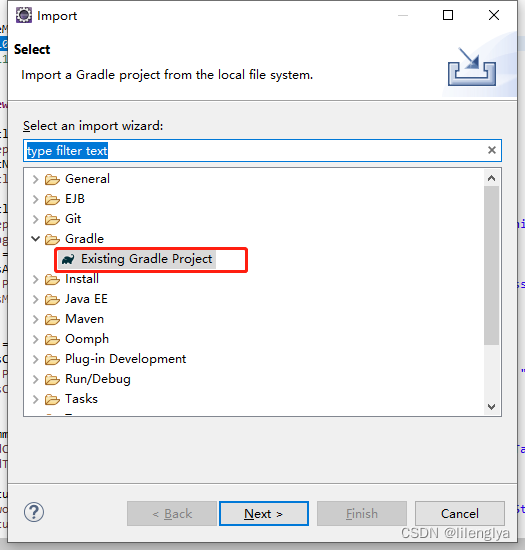Click the Gradle elephant icon
The image size is (525, 550).
tap(68, 259)
